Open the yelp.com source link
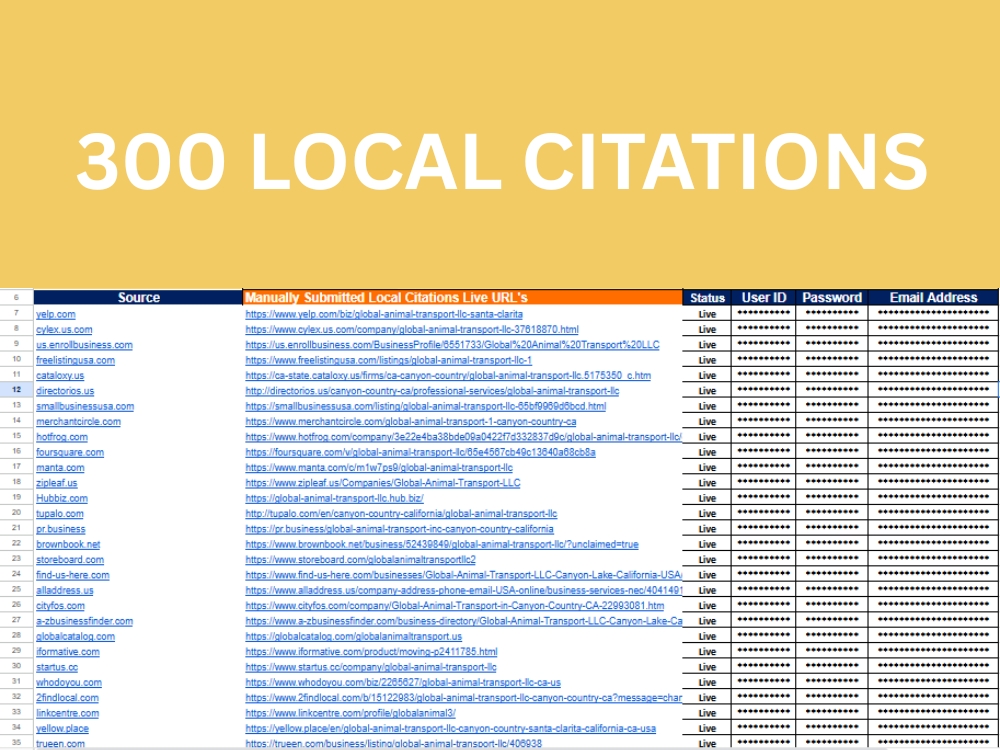 55,314
